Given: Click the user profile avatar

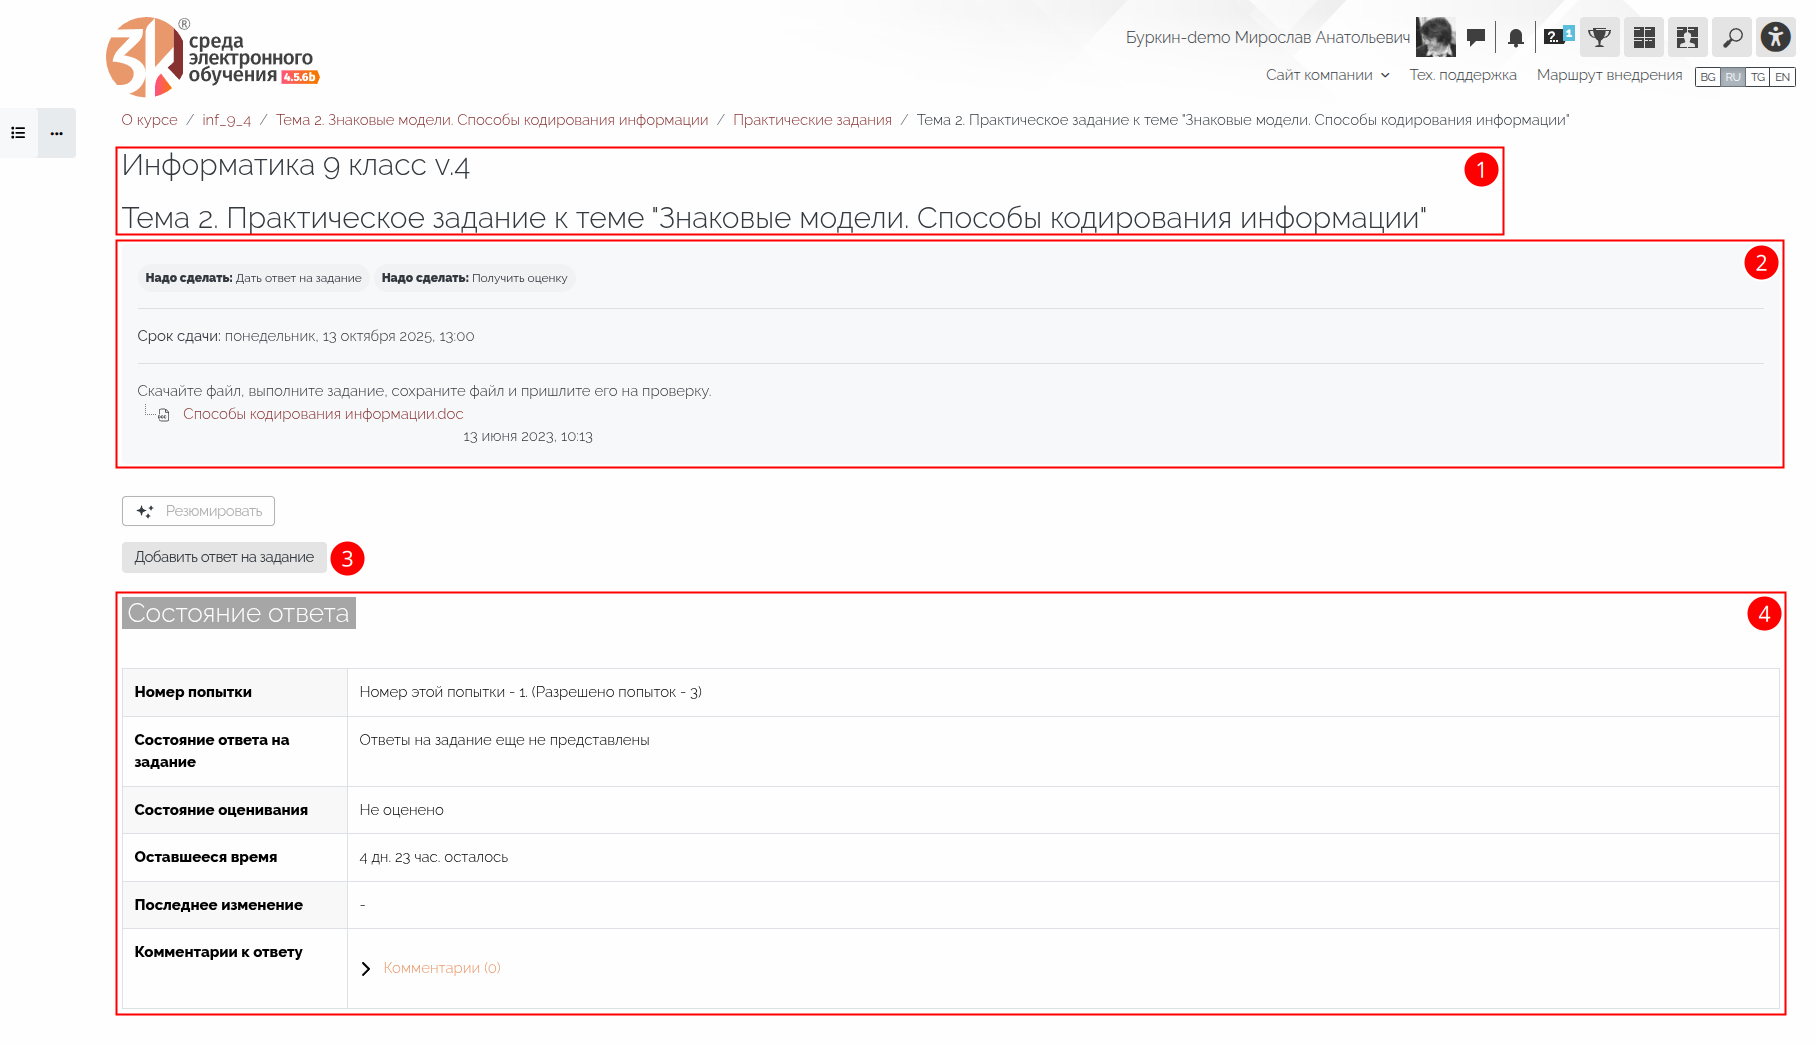Looking at the screenshot, I should pyautogui.click(x=1435, y=38).
